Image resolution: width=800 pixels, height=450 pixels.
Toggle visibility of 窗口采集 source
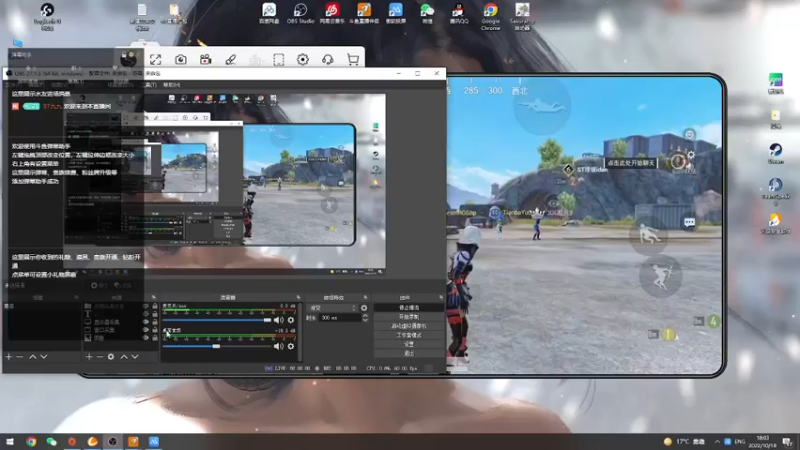coord(146,330)
